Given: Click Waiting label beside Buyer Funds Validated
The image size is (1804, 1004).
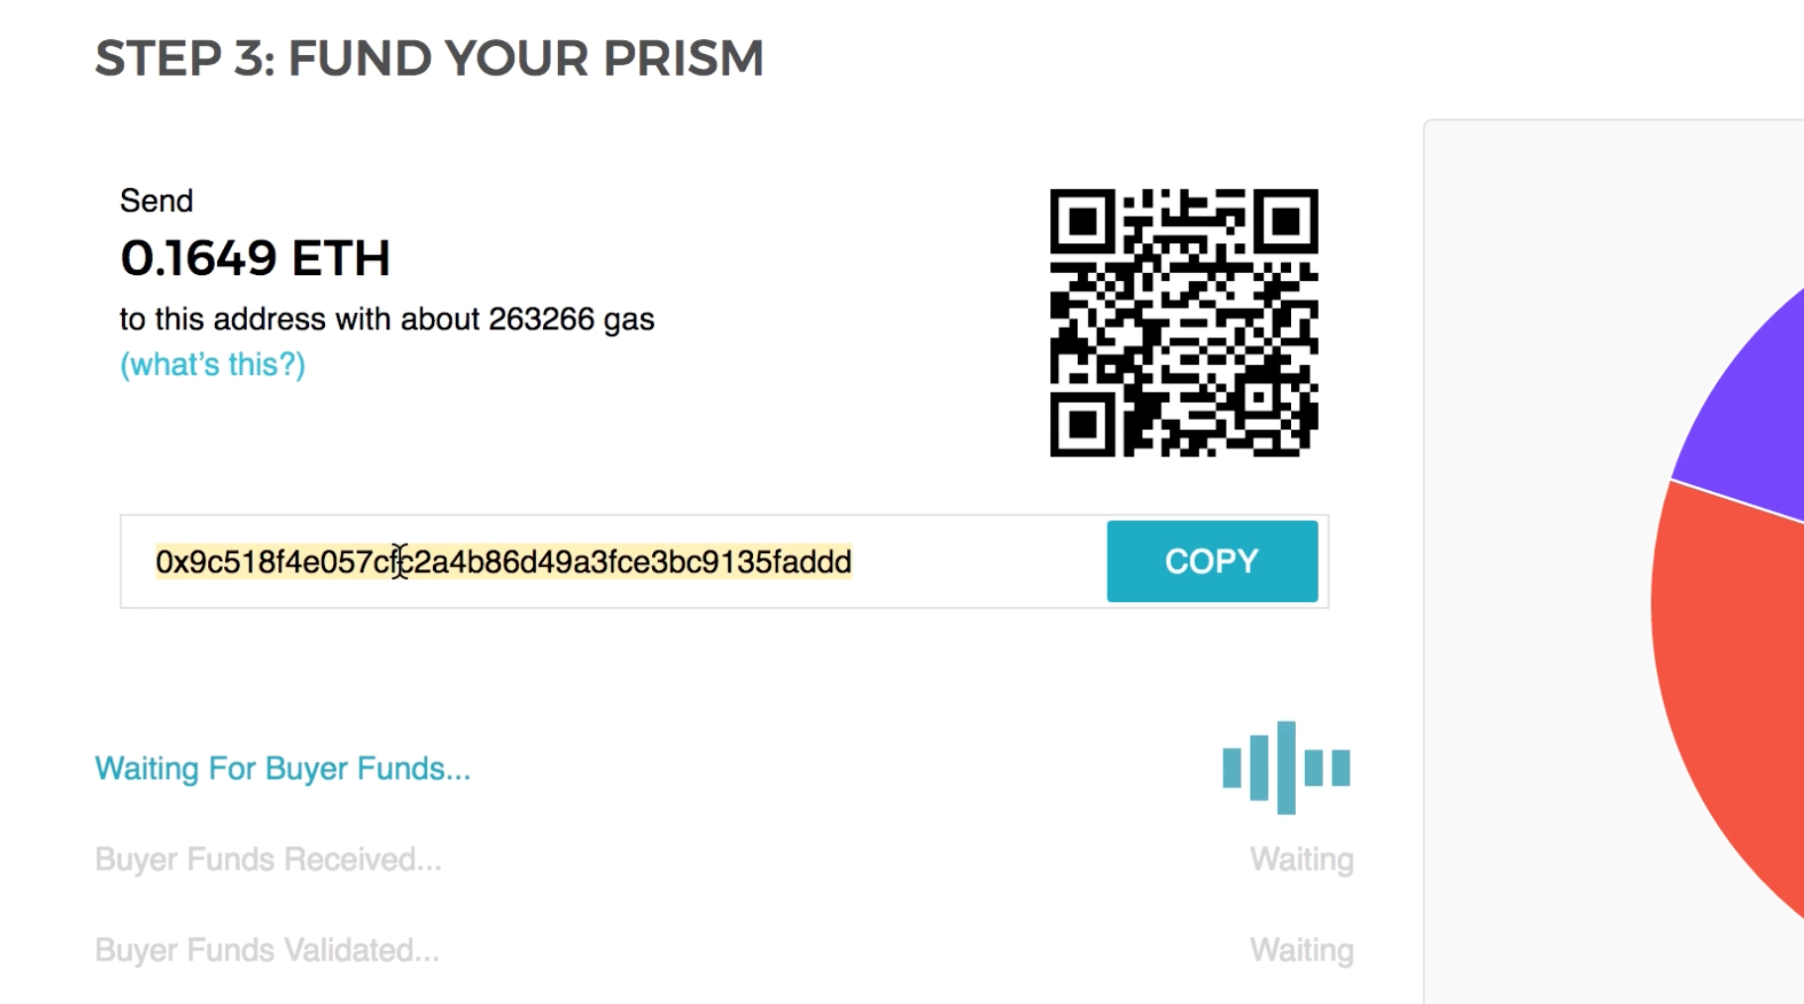Looking at the screenshot, I should coord(1301,950).
